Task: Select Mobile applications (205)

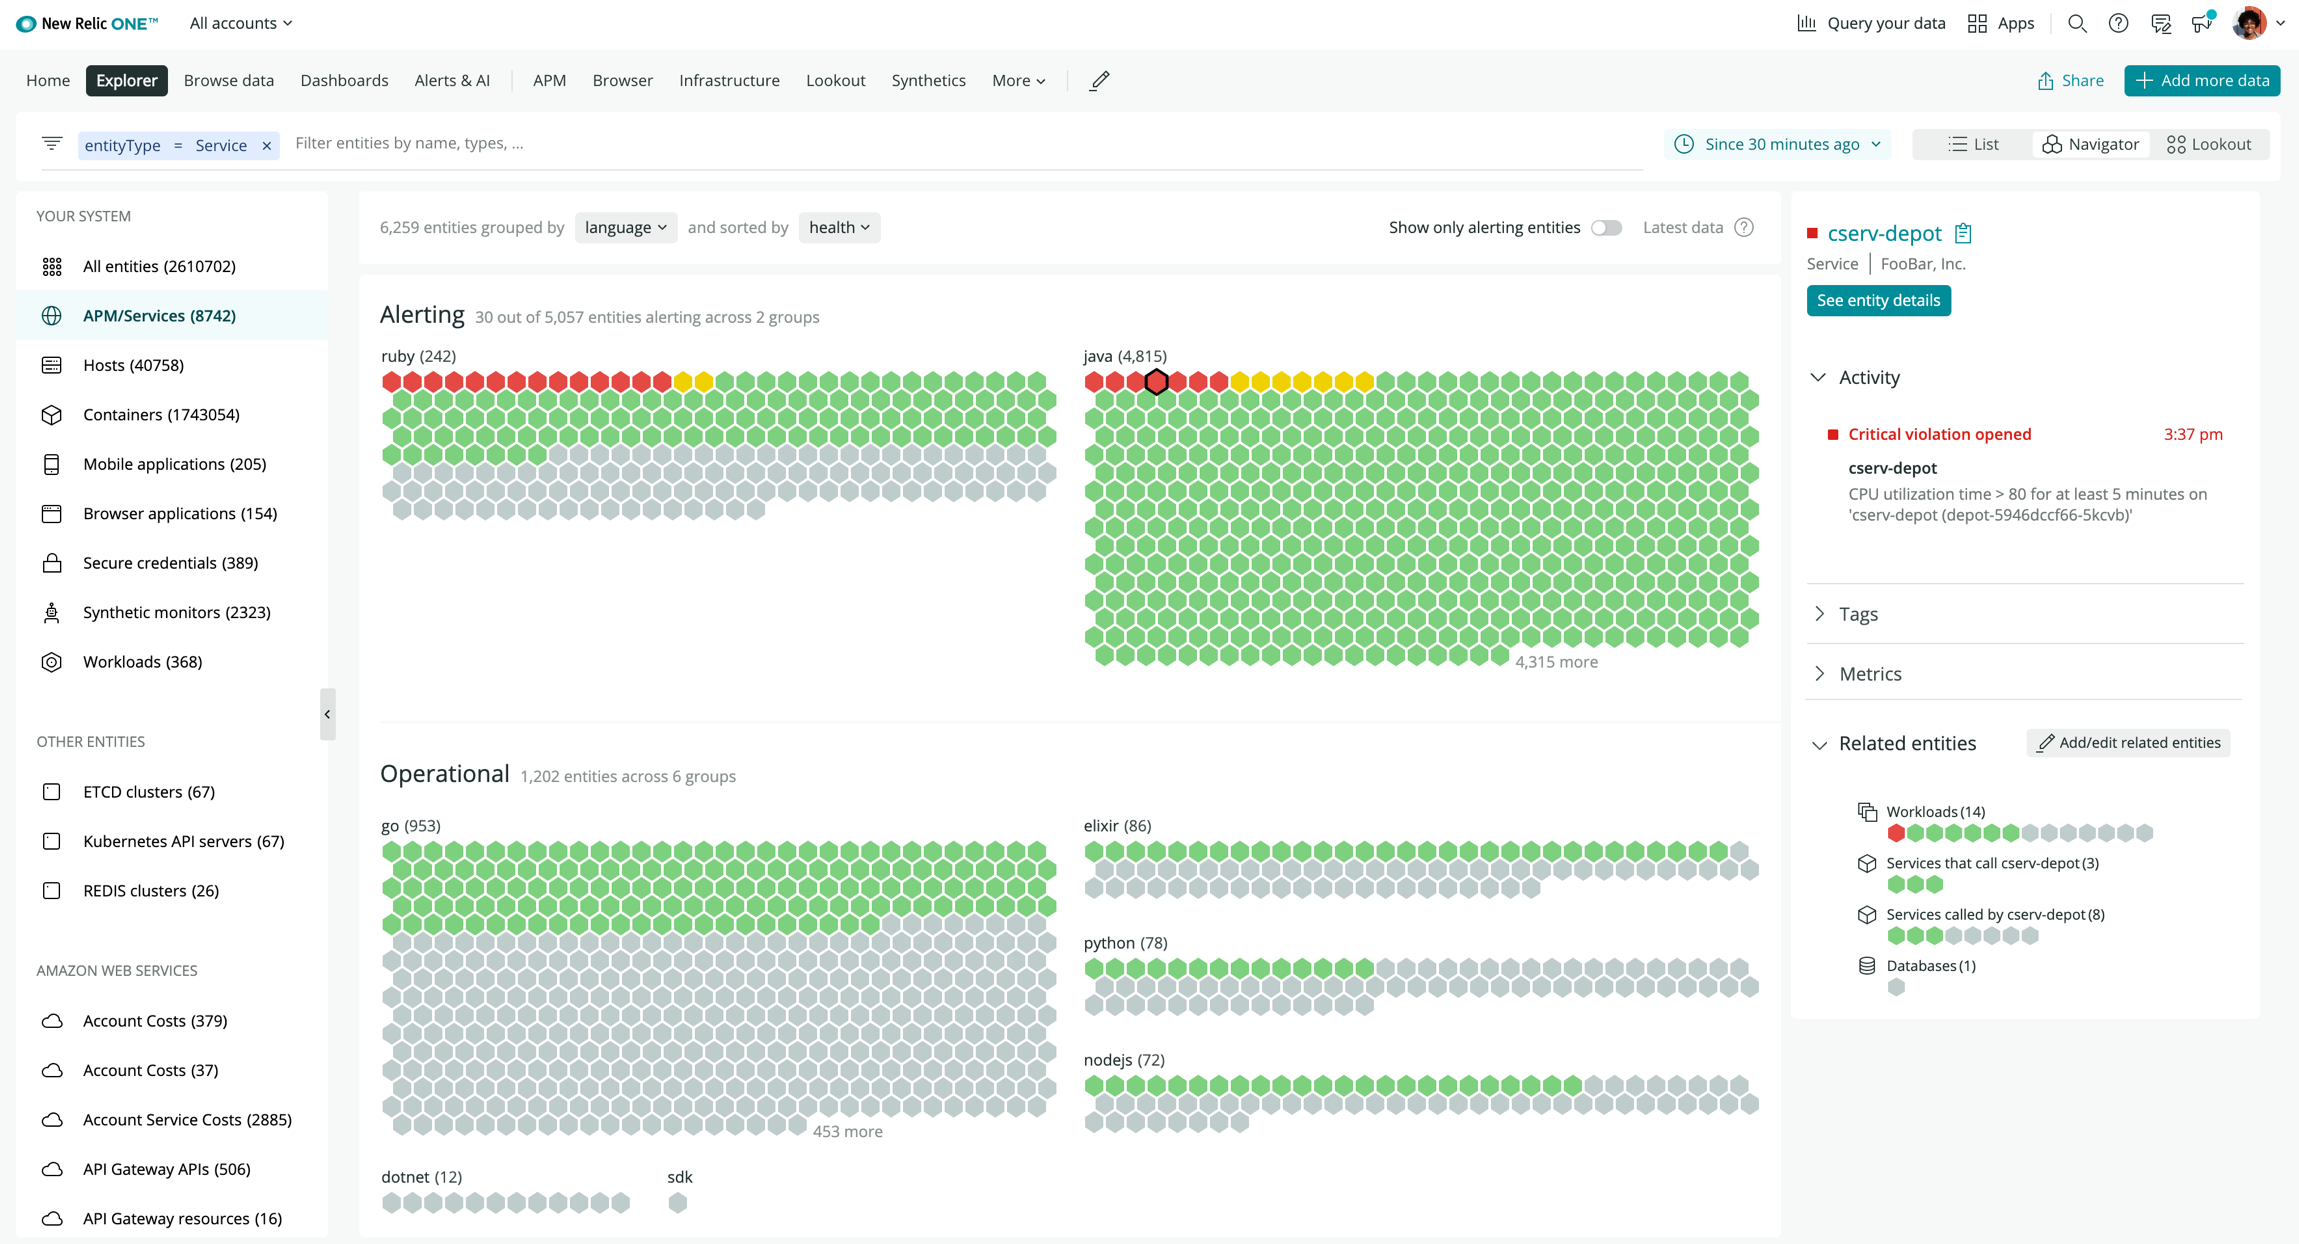Action: [x=172, y=464]
